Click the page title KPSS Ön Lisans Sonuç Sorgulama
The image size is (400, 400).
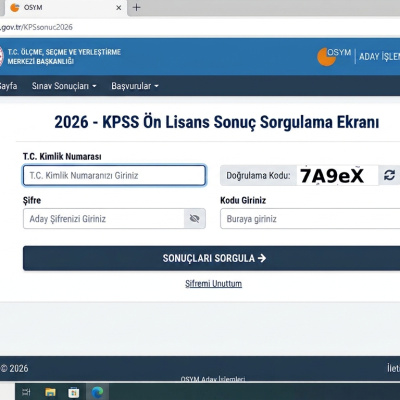[217, 122]
